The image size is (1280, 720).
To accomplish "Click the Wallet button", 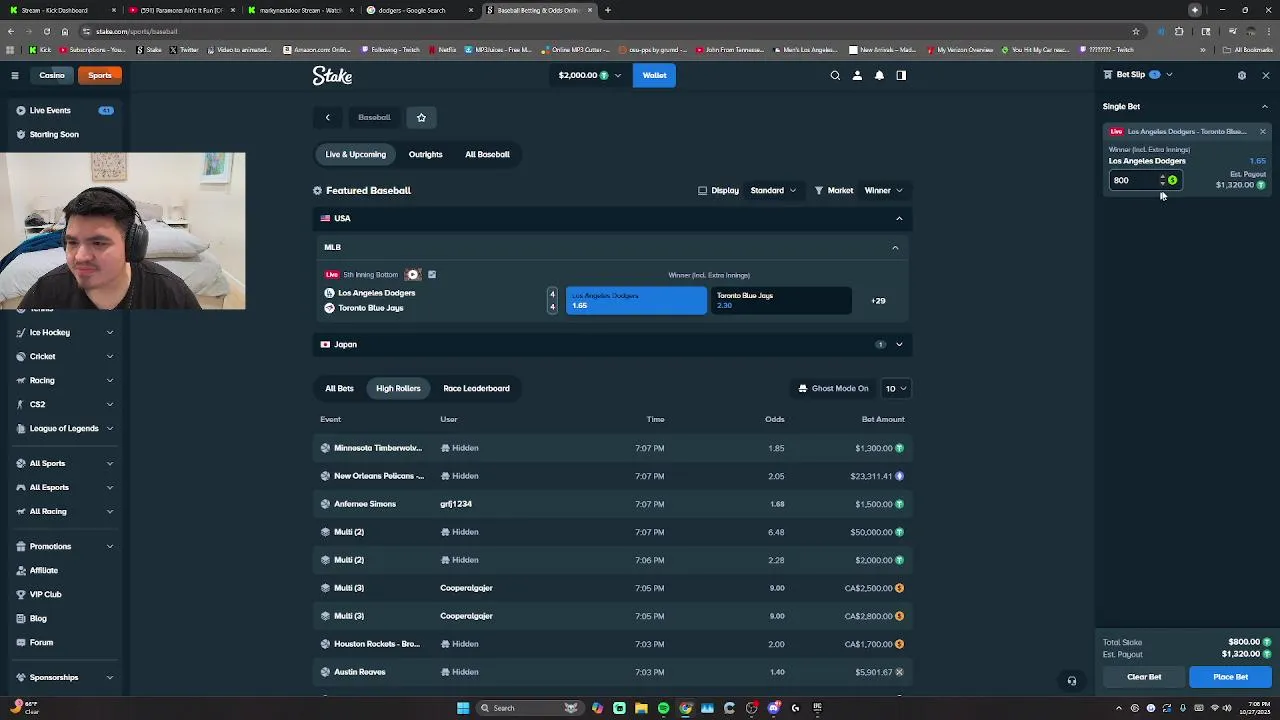I will 654,75.
